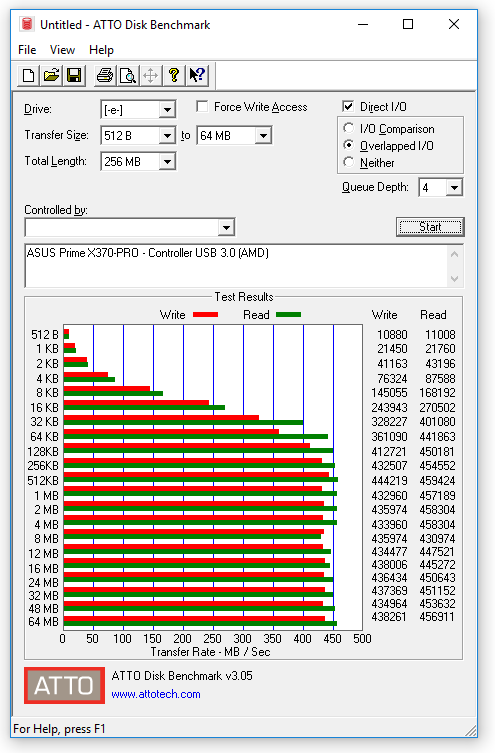Click the red Write legend swatch
The image size is (495, 753).
[205, 315]
